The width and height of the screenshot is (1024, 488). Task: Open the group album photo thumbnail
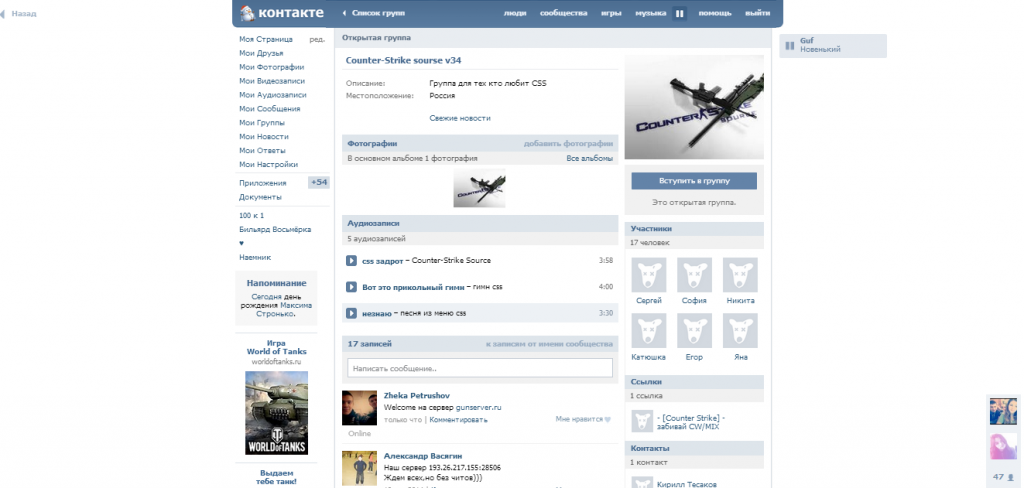pyautogui.click(x=479, y=187)
